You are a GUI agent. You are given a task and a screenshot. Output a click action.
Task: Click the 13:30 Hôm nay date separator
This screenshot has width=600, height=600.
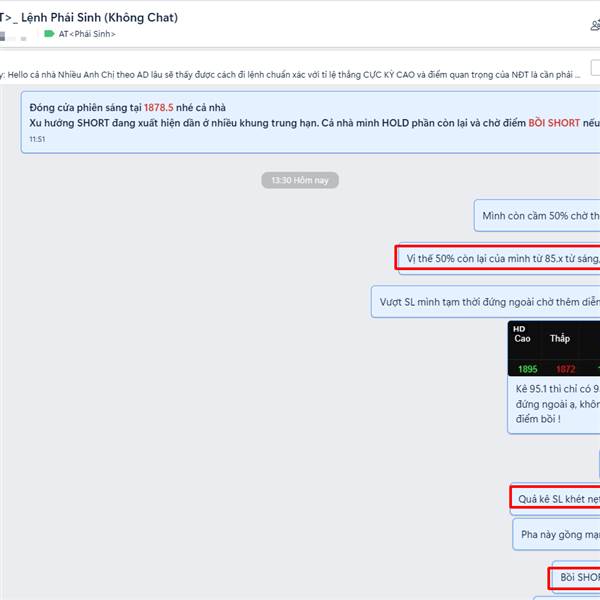point(300,180)
